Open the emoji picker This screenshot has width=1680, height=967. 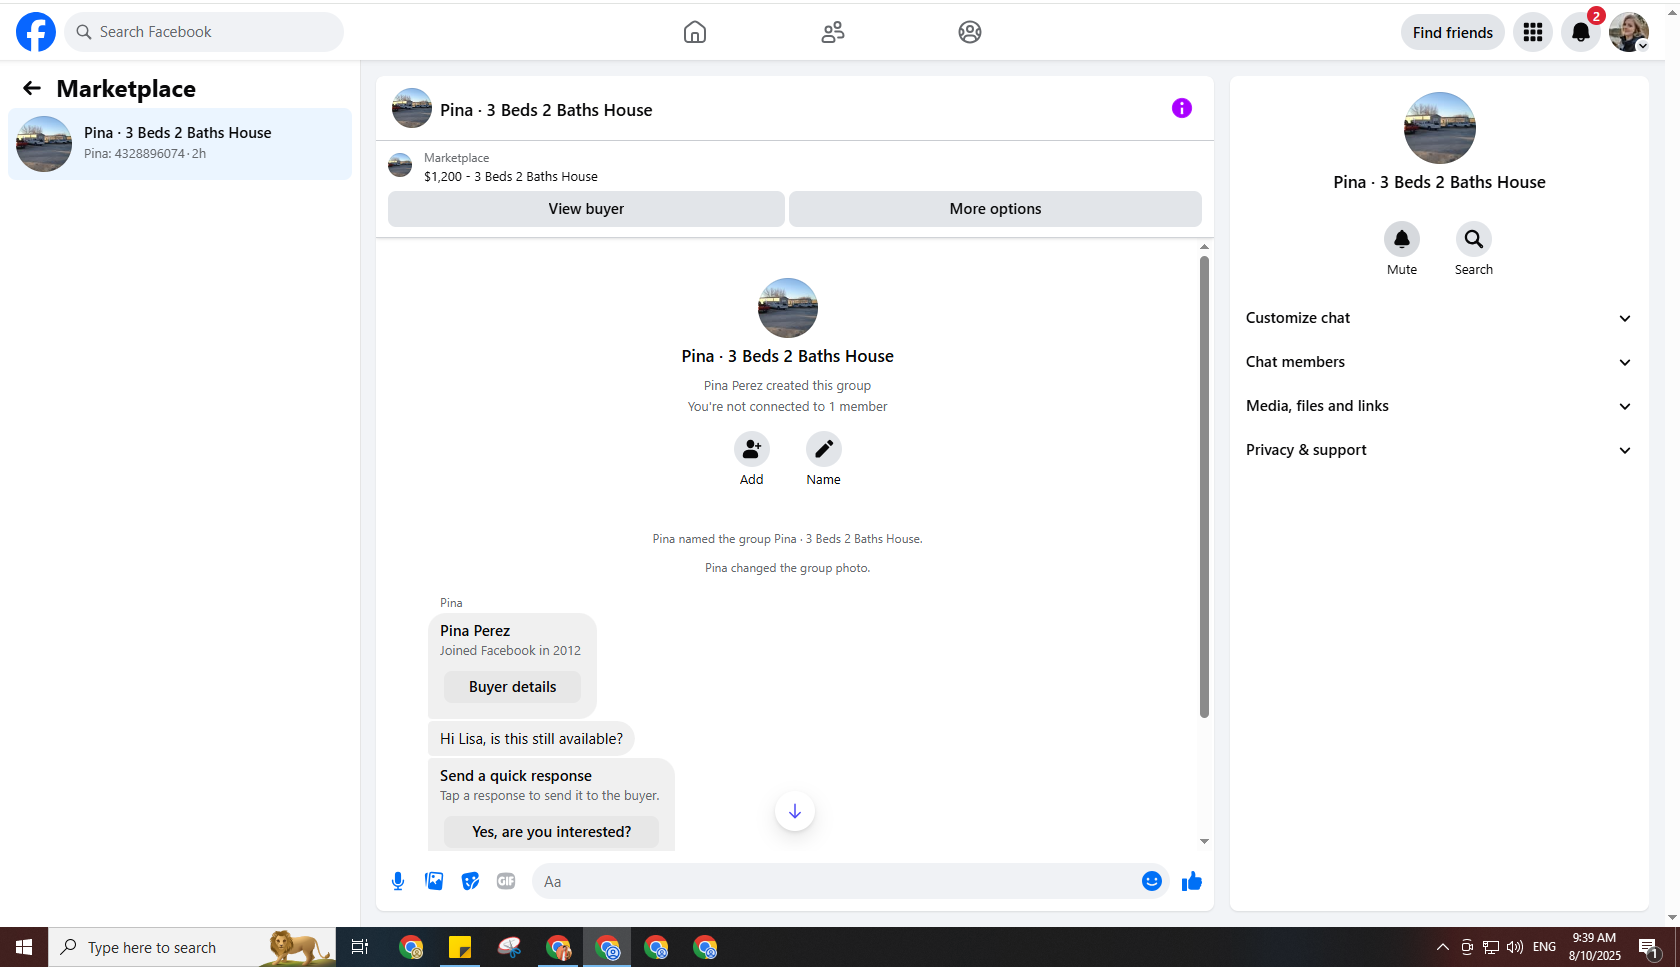tap(1152, 881)
